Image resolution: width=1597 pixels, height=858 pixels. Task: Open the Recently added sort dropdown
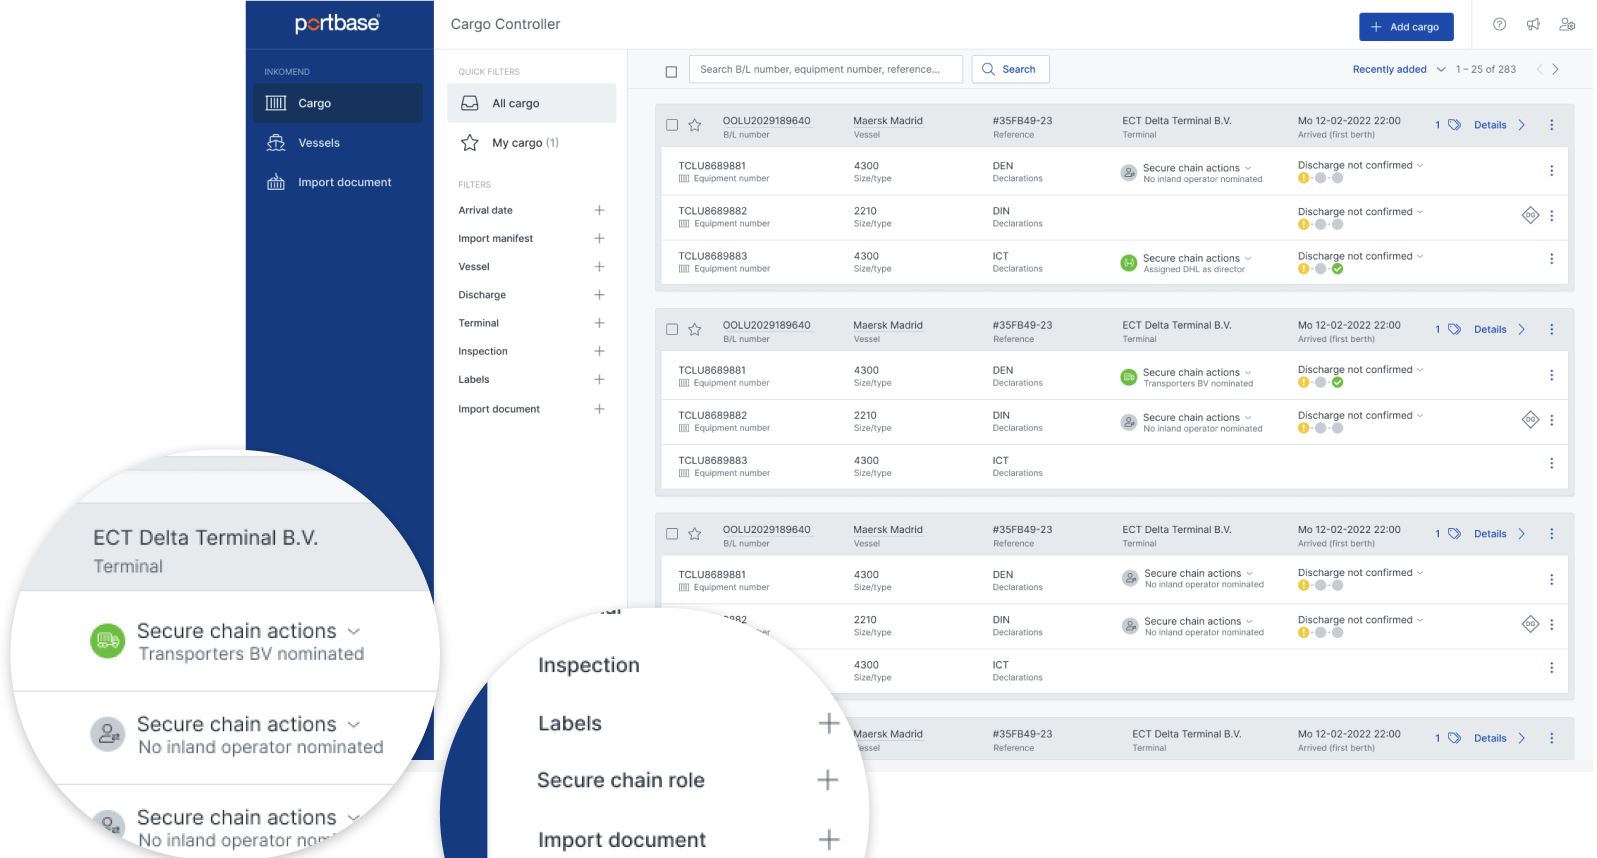[1398, 69]
